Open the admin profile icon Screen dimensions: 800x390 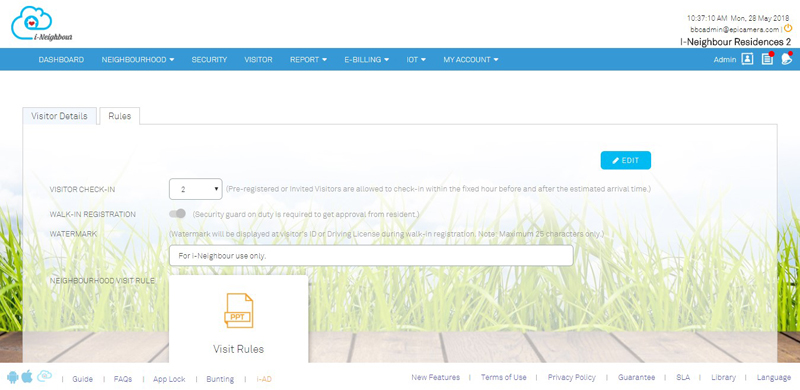coord(747,59)
